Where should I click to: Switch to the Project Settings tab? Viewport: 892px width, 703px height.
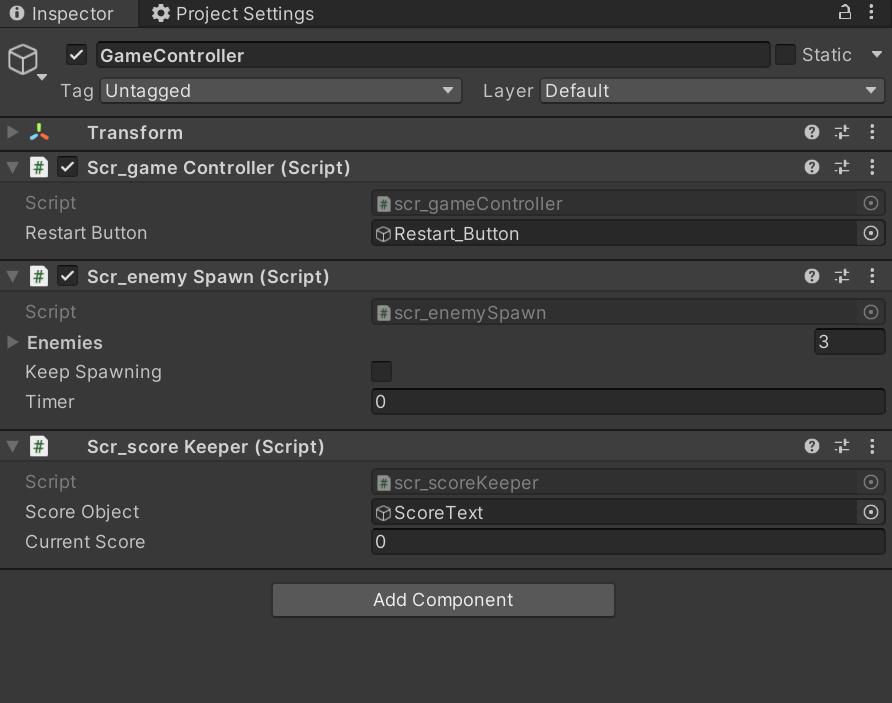[232, 14]
